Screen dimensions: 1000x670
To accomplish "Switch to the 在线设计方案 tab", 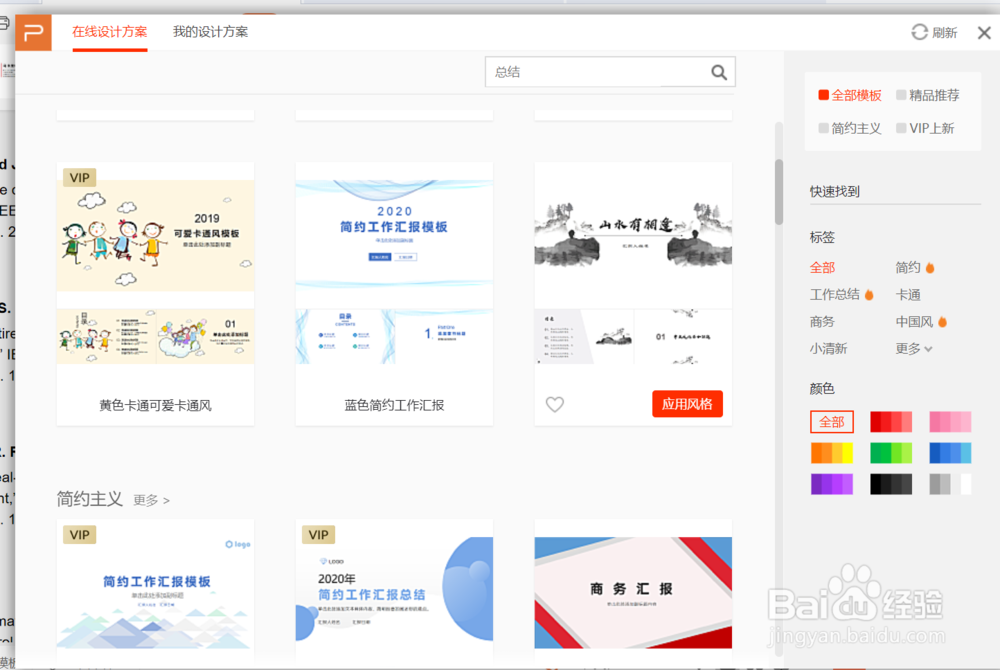I will click(108, 32).
